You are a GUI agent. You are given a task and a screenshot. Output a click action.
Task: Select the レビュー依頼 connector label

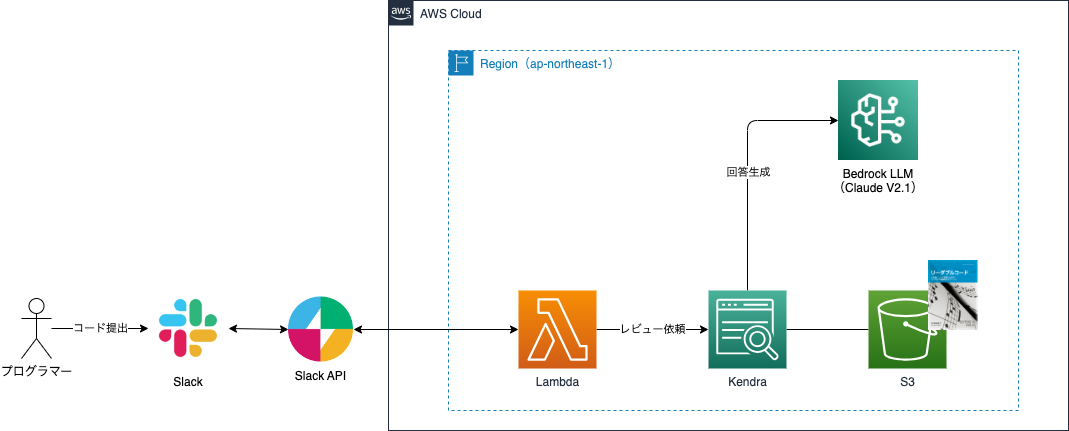click(x=652, y=330)
